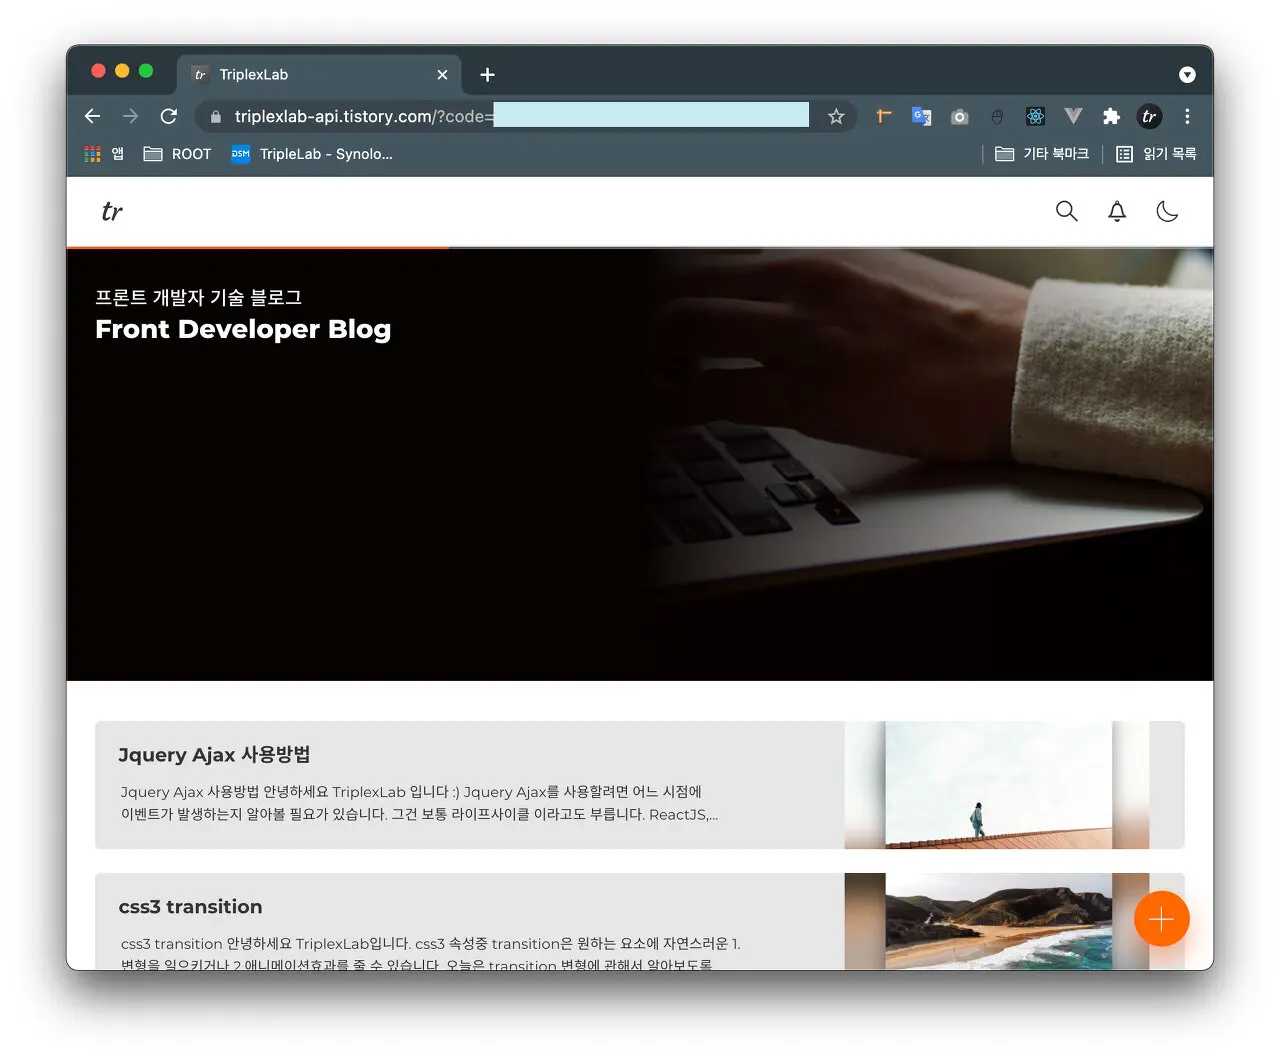Click the Jquery Ajax post summary text

point(419,803)
